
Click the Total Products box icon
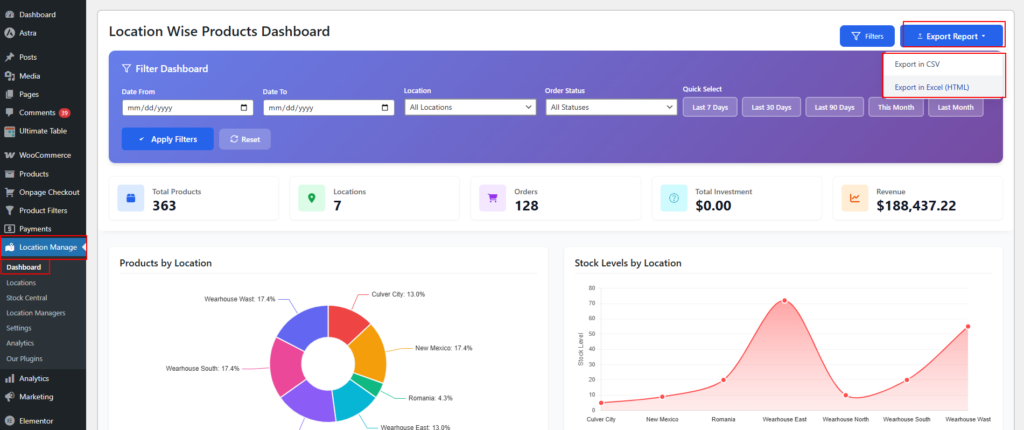pos(130,198)
